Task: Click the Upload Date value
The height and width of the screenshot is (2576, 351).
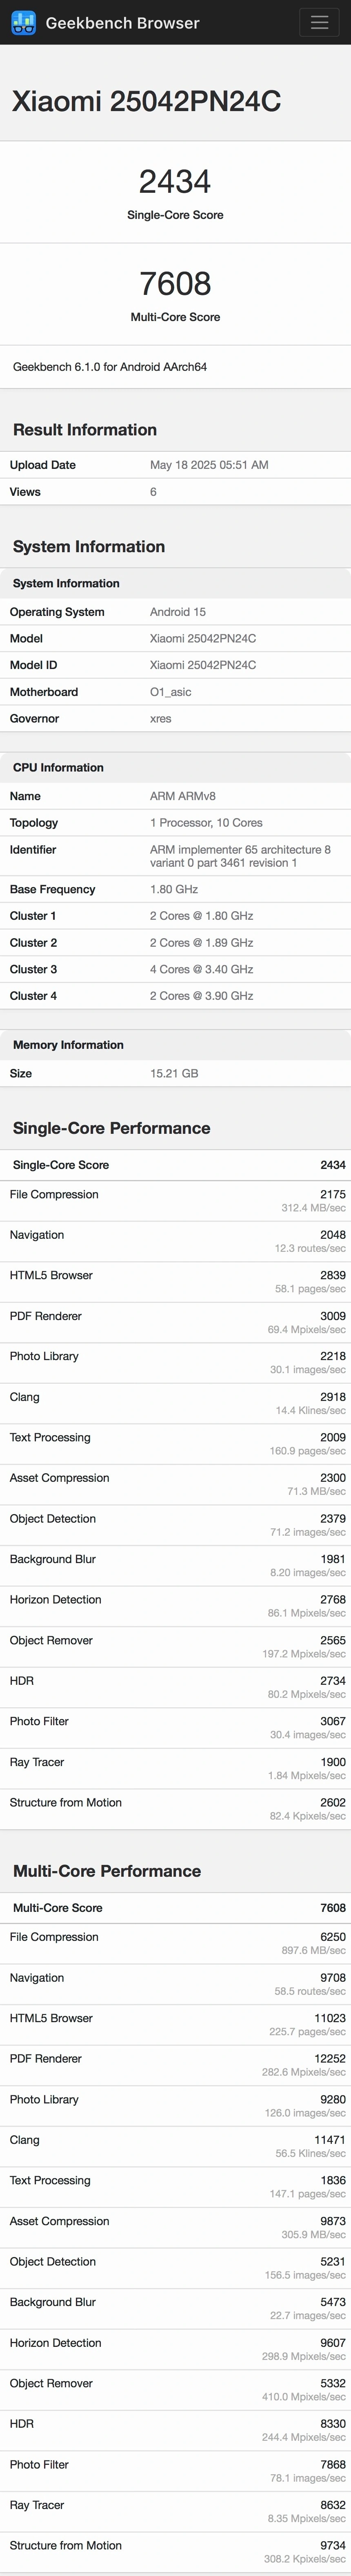Action: [209, 465]
